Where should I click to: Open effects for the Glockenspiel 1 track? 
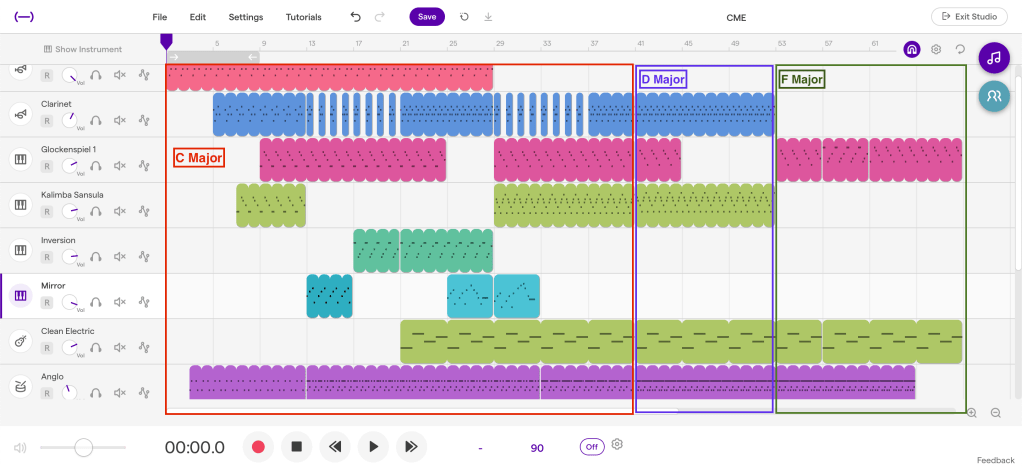click(x=144, y=166)
